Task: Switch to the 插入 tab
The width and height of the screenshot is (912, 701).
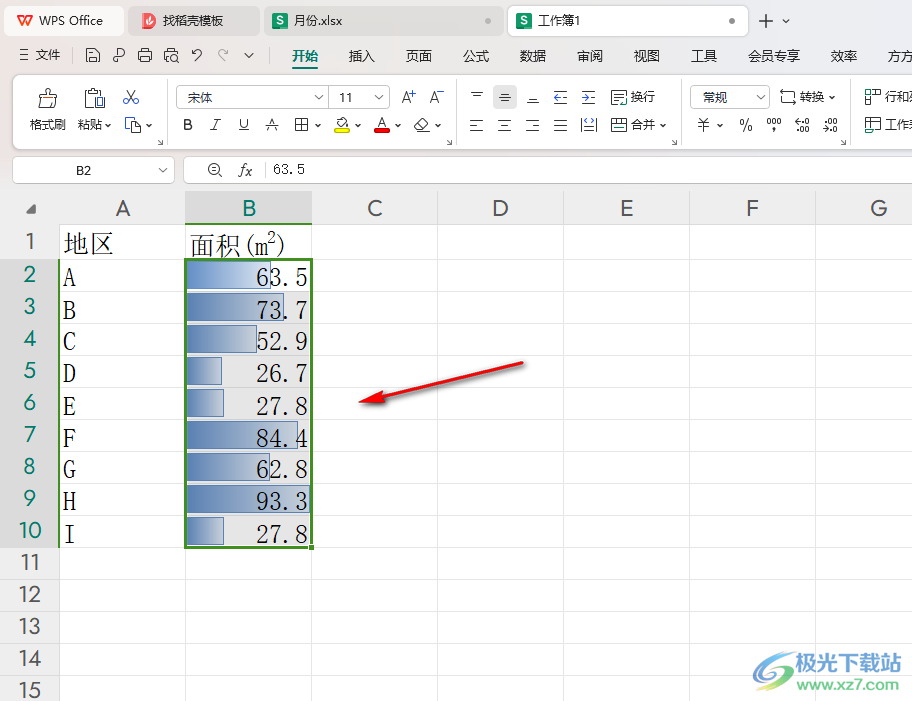Action: coord(361,56)
